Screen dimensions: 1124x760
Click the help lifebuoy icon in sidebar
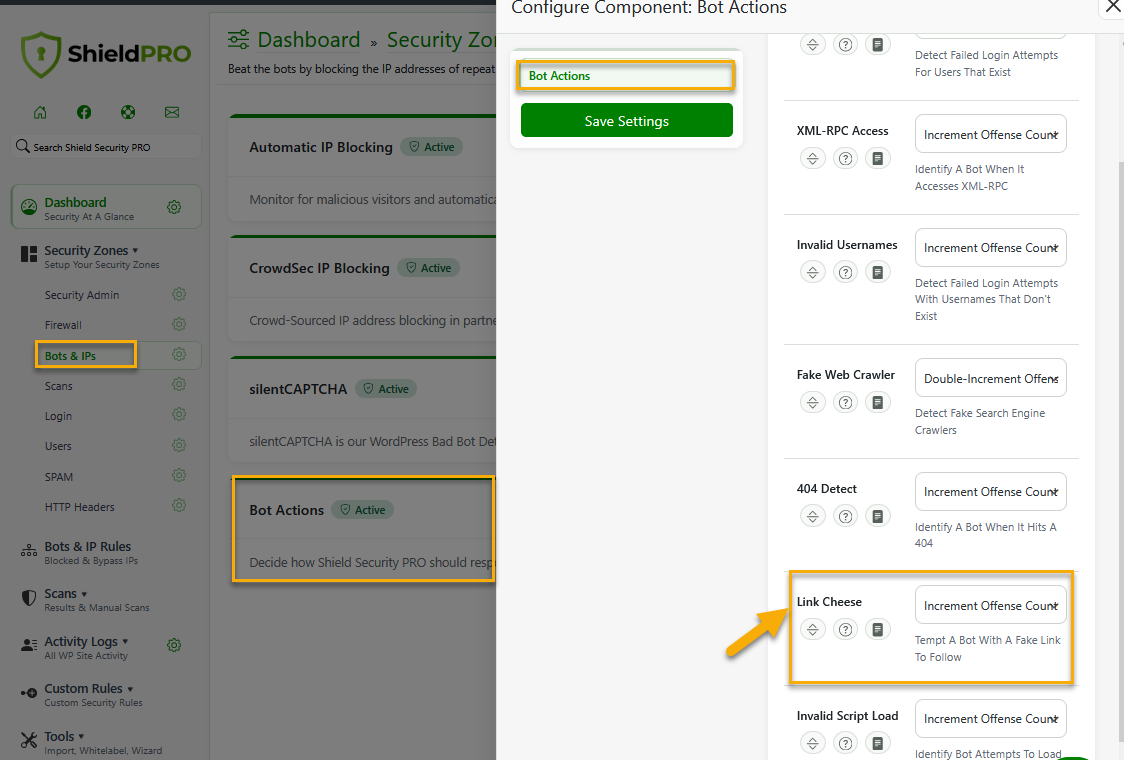coord(128,112)
